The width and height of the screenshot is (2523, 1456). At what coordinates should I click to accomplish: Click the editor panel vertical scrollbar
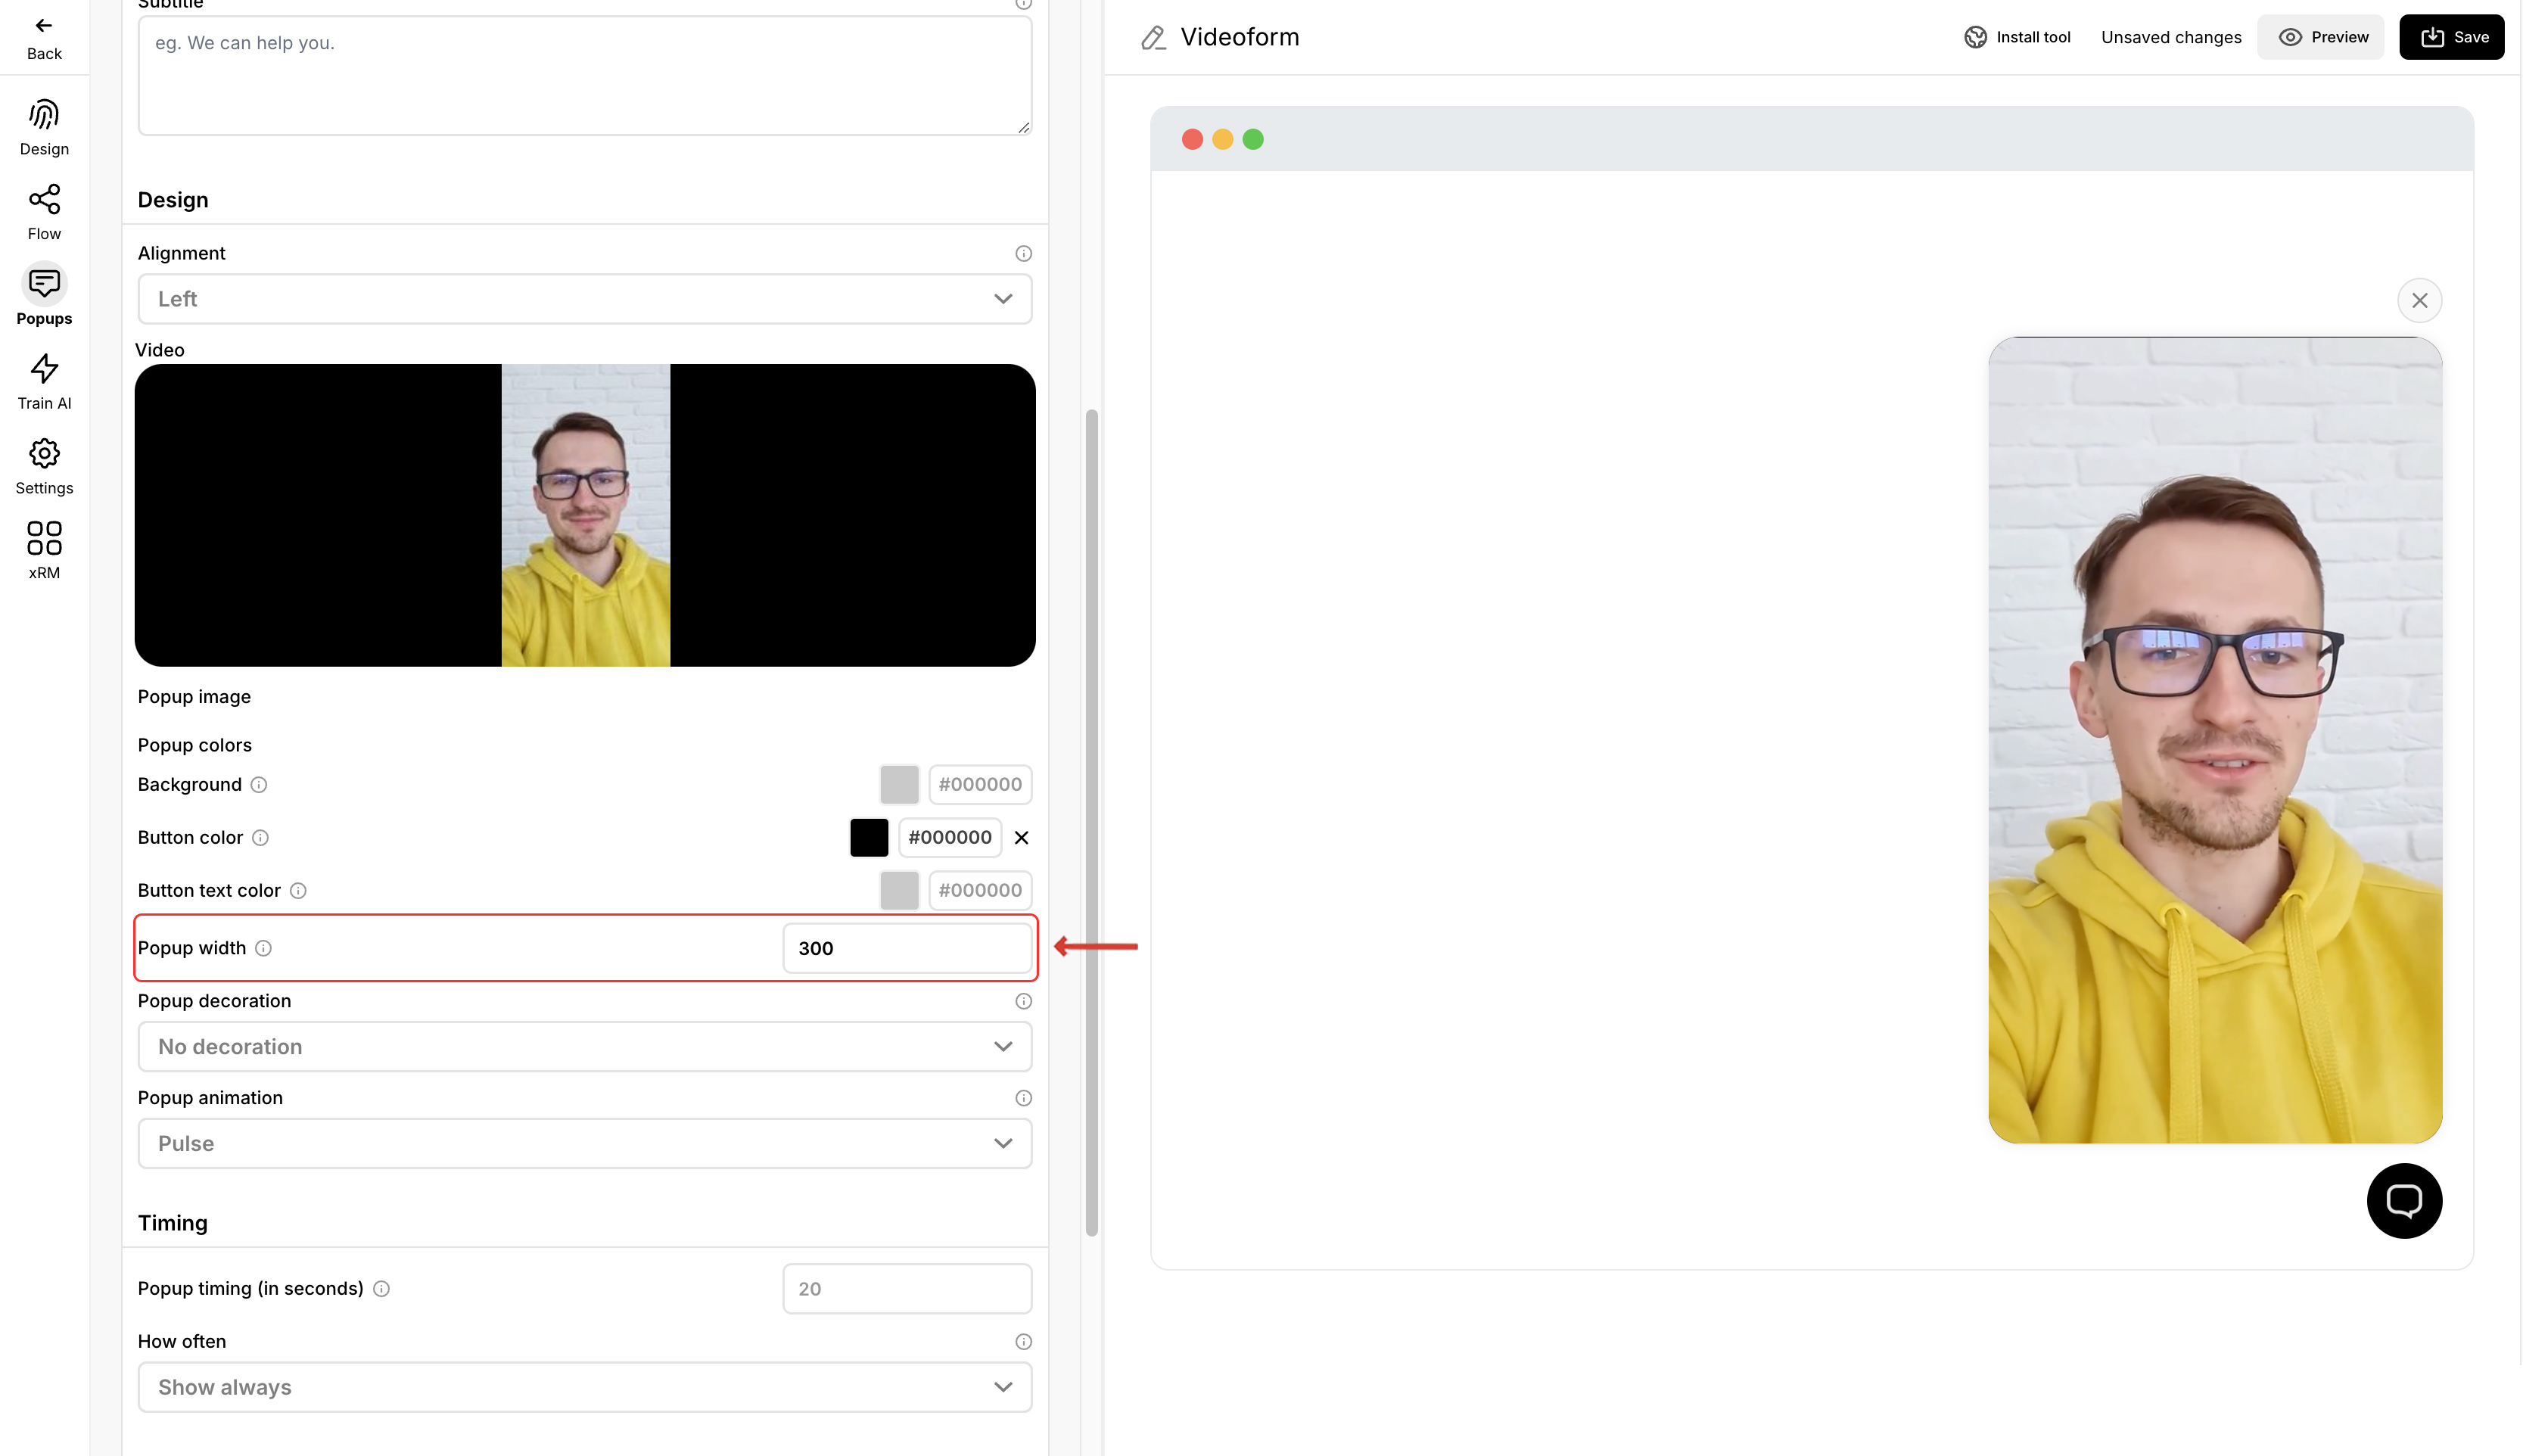tap(1092, 822)
